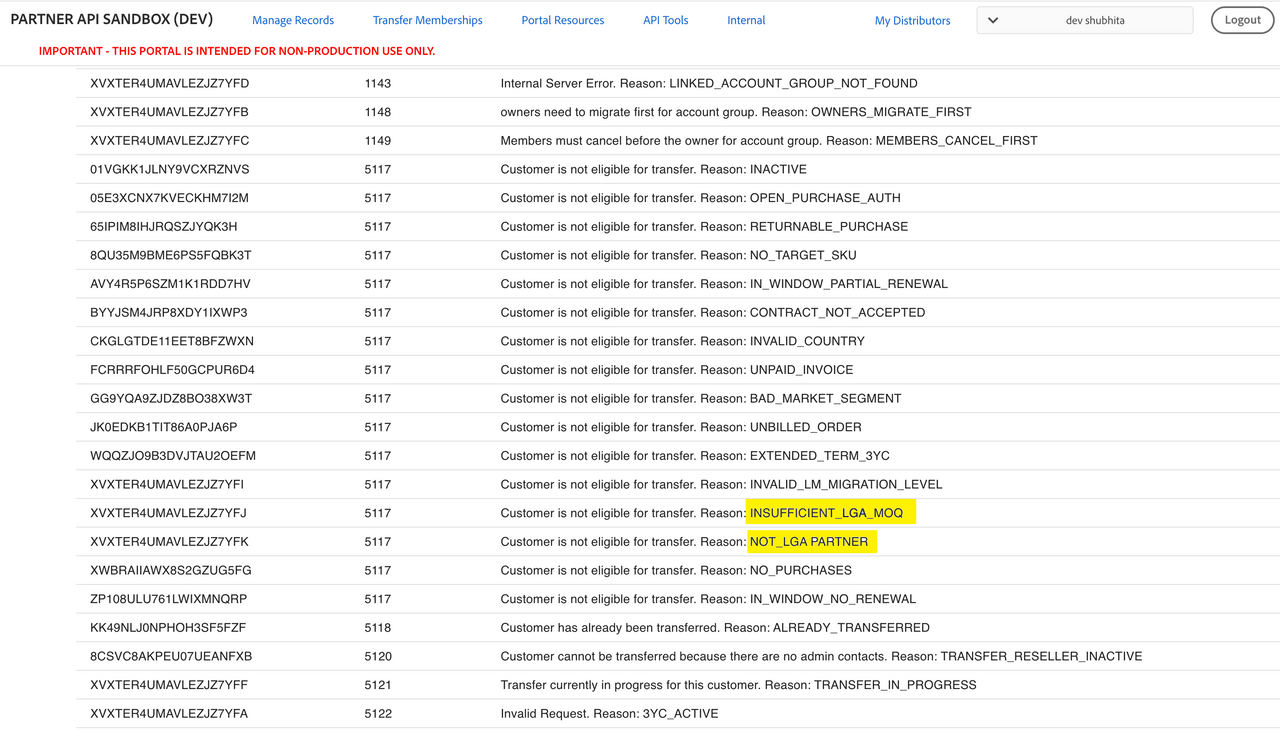
Task: Click the chevron arrow in the distributor dropdown
Action: tap(993, 20)
